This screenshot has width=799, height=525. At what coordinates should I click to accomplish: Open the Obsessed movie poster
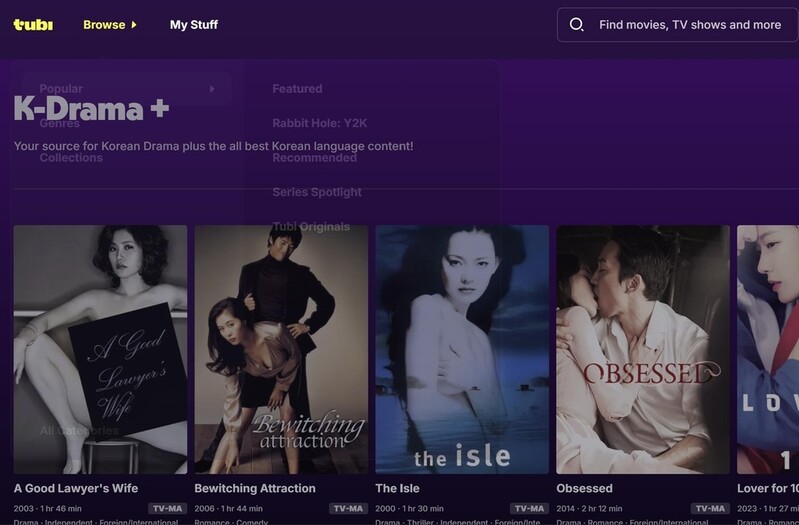[643, 349]
